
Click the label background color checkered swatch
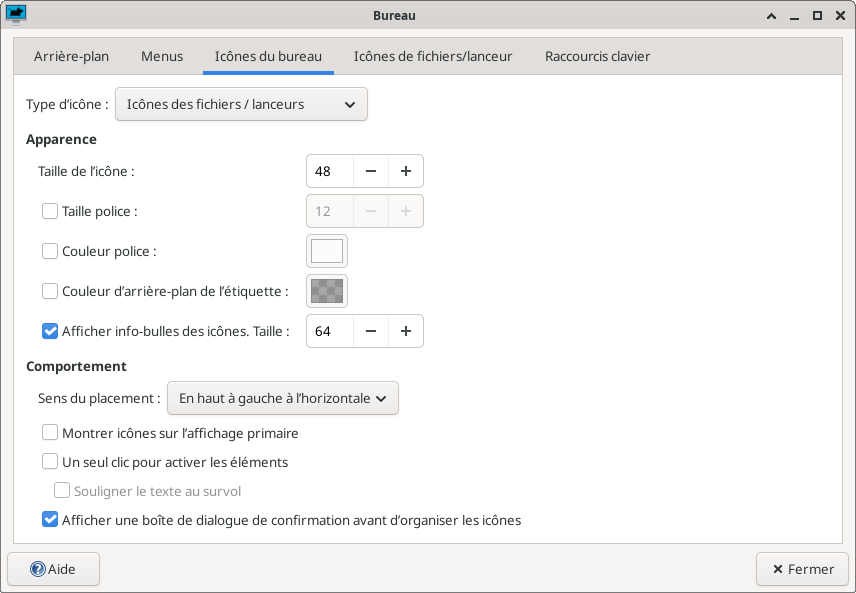pyautogui.click(x=327, y=291)
